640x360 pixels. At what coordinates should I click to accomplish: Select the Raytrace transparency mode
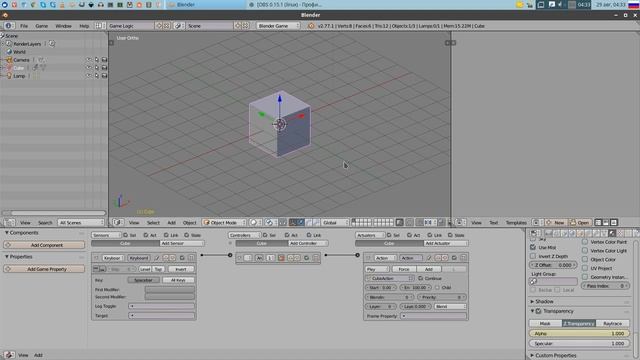(x=613, y=323)
